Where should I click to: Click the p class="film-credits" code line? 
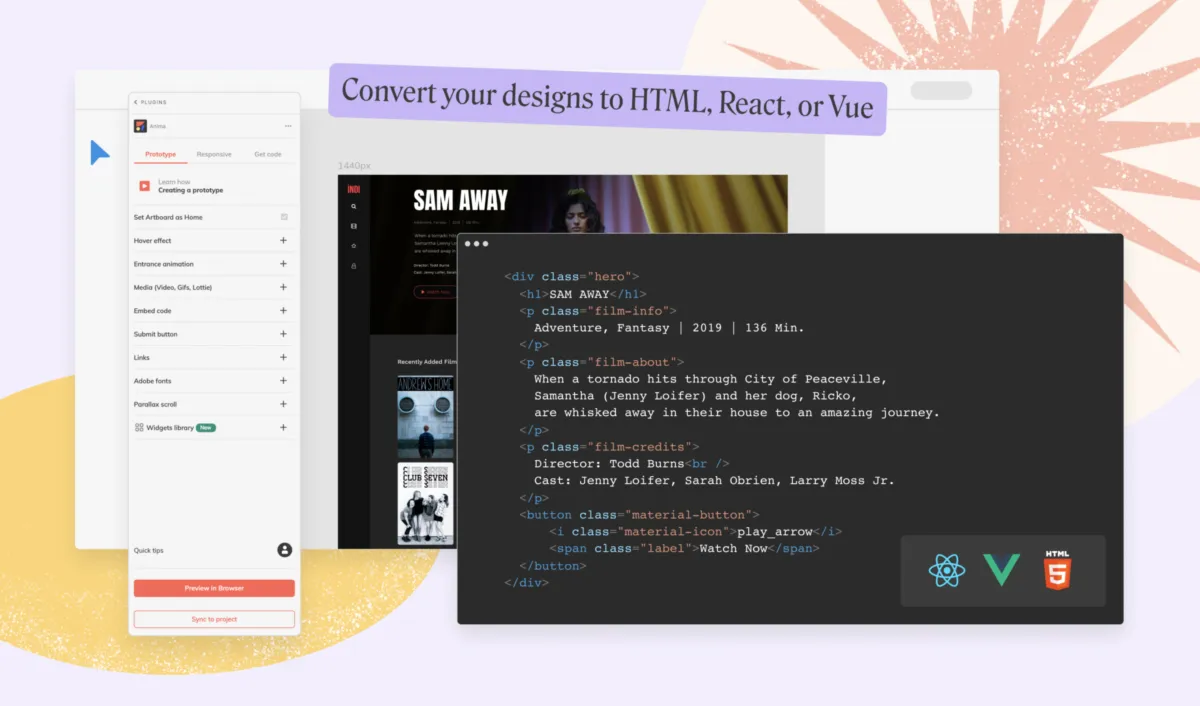pyautogui.click(x=609, y=447)
